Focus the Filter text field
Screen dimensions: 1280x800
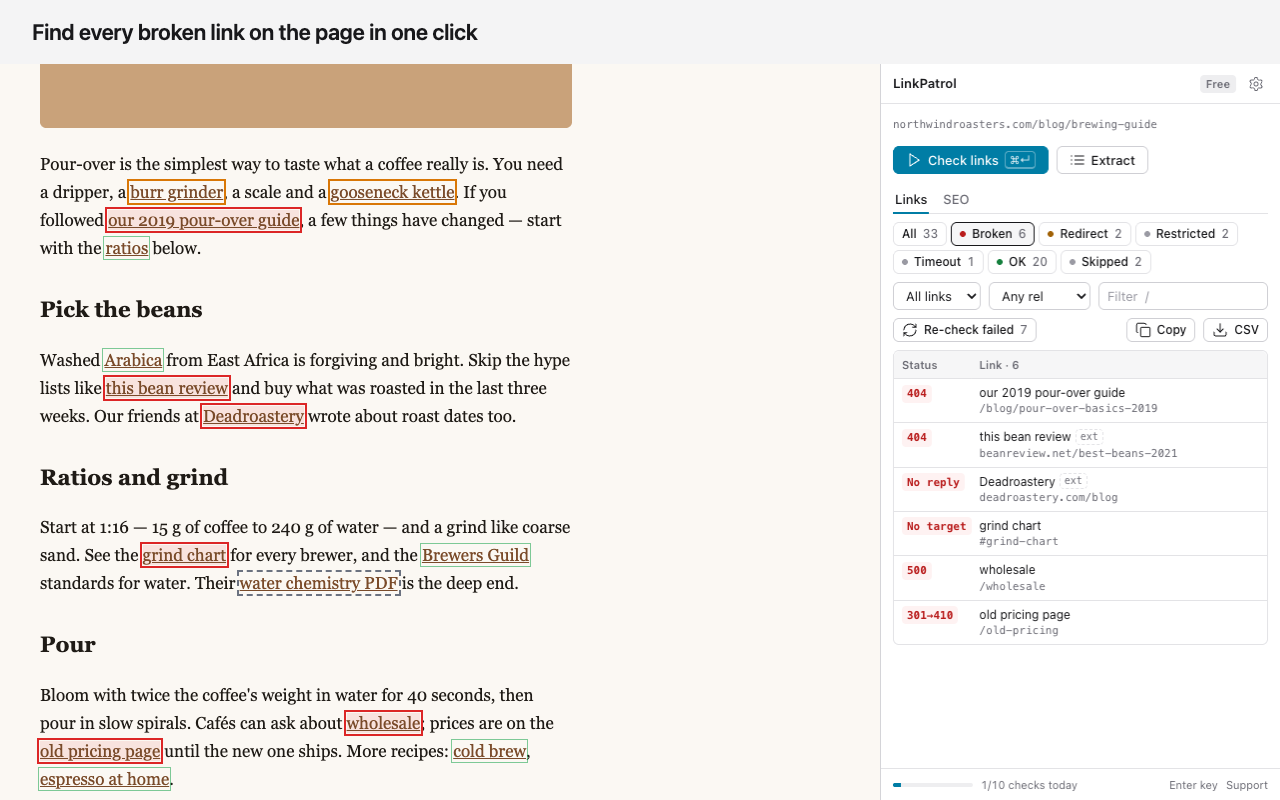tap(1183, 296)
